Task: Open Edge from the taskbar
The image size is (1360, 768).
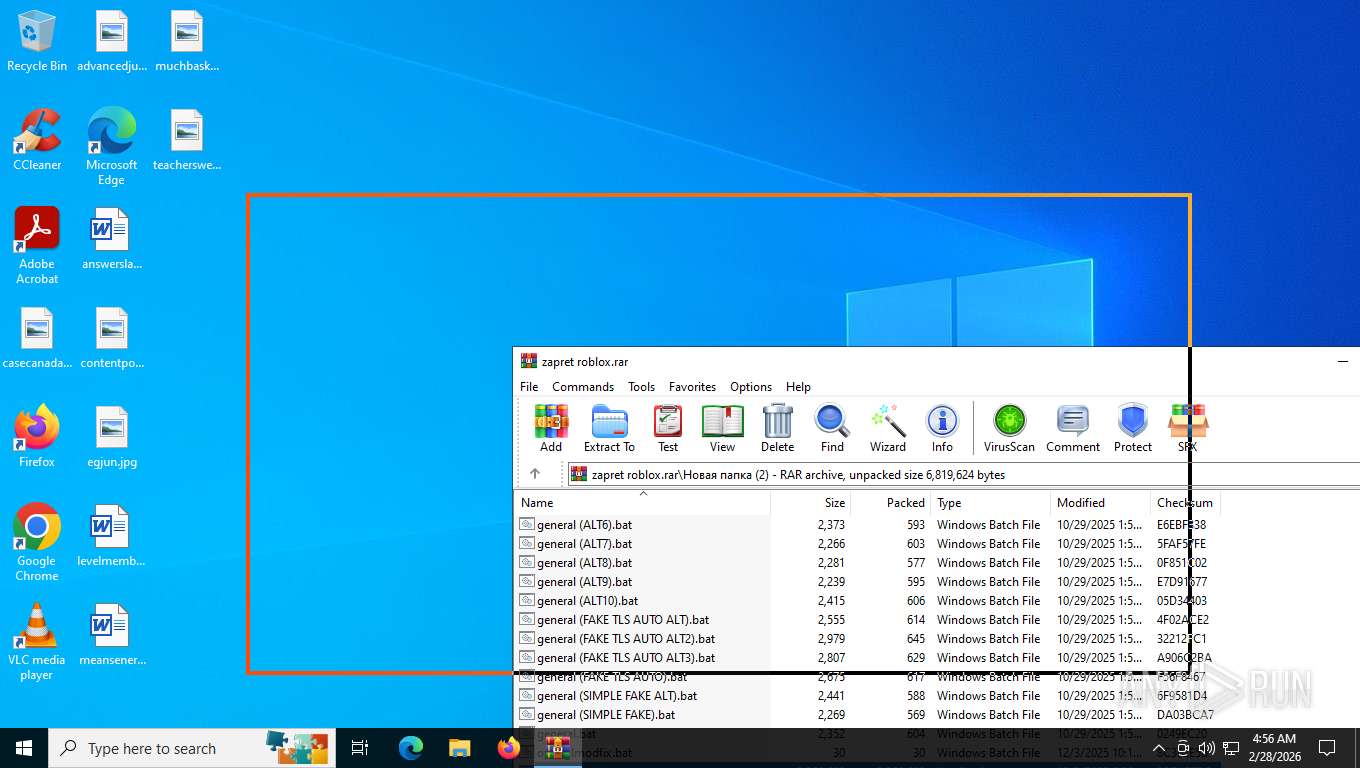Action: point(410,748)
